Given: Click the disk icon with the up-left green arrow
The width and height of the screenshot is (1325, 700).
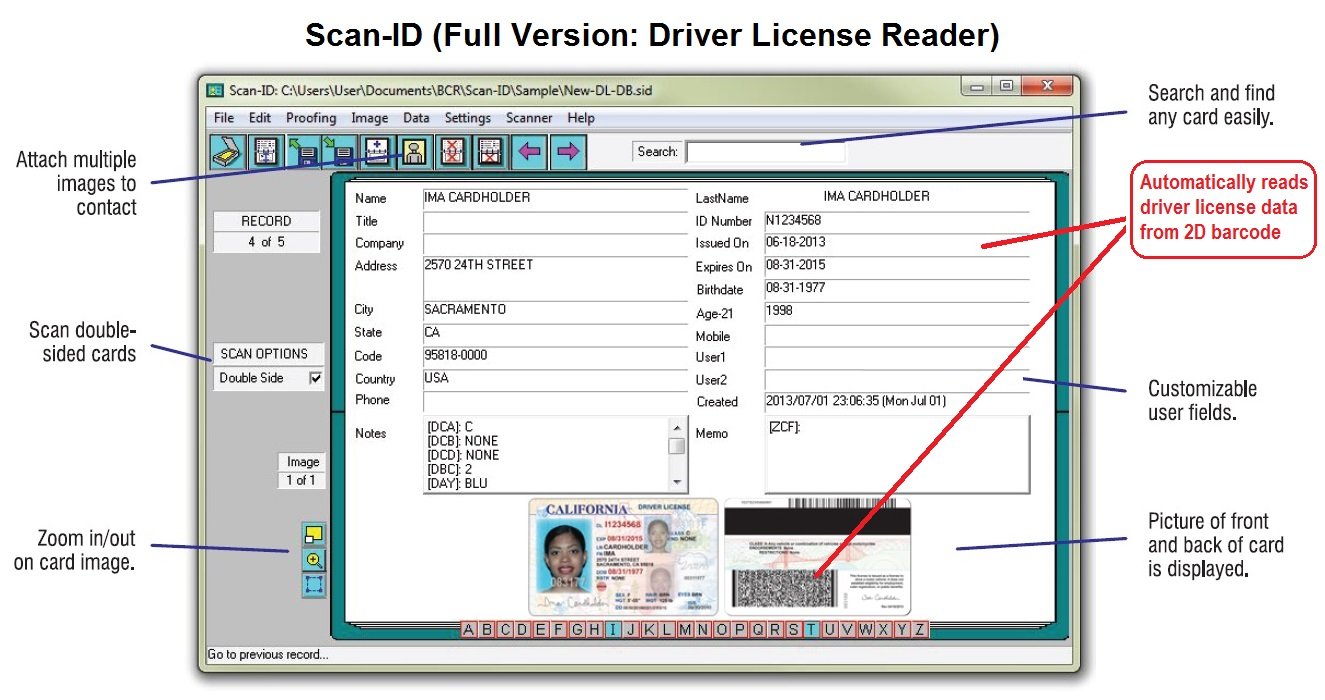Looking at the screenshot, I should point(303,152).
